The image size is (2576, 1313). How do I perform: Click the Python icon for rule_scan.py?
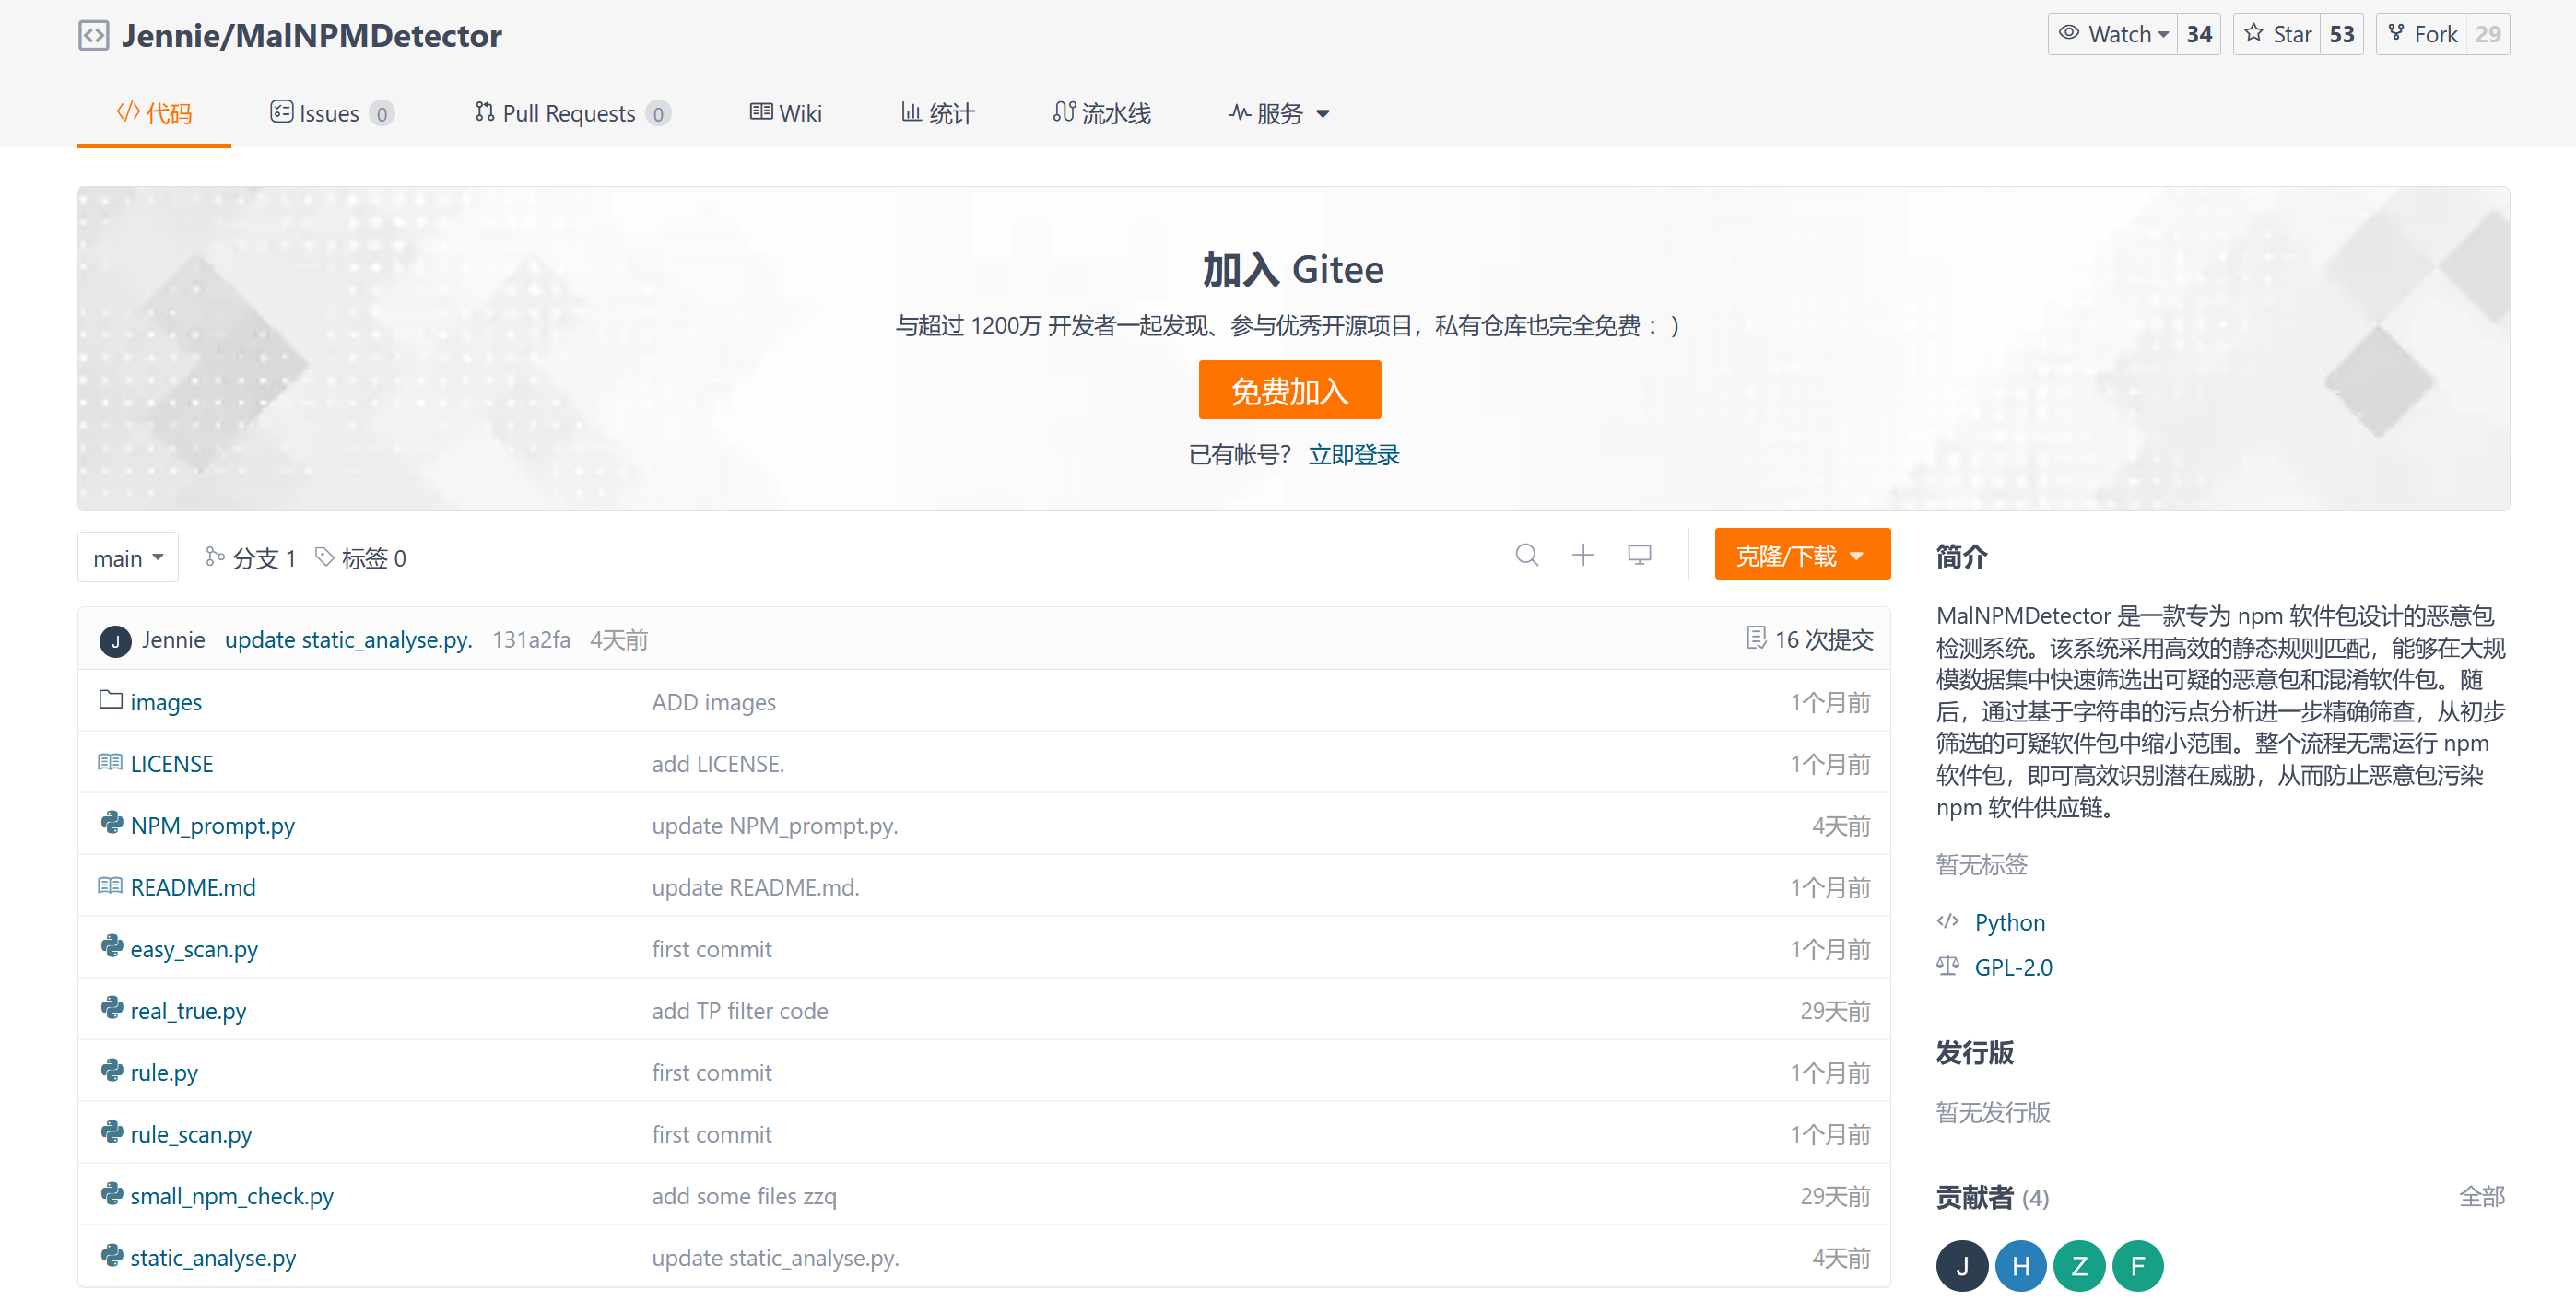pos(111,1132)
